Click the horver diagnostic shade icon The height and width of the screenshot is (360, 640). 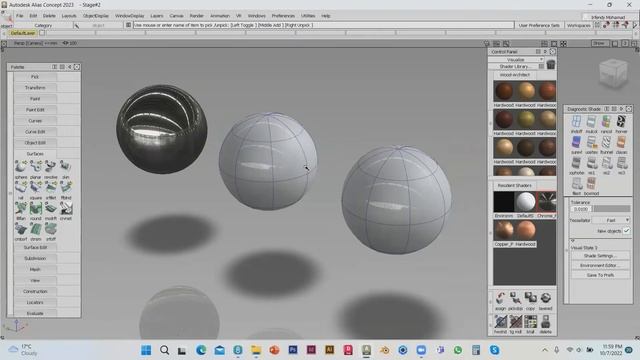[x=621, y=121]
